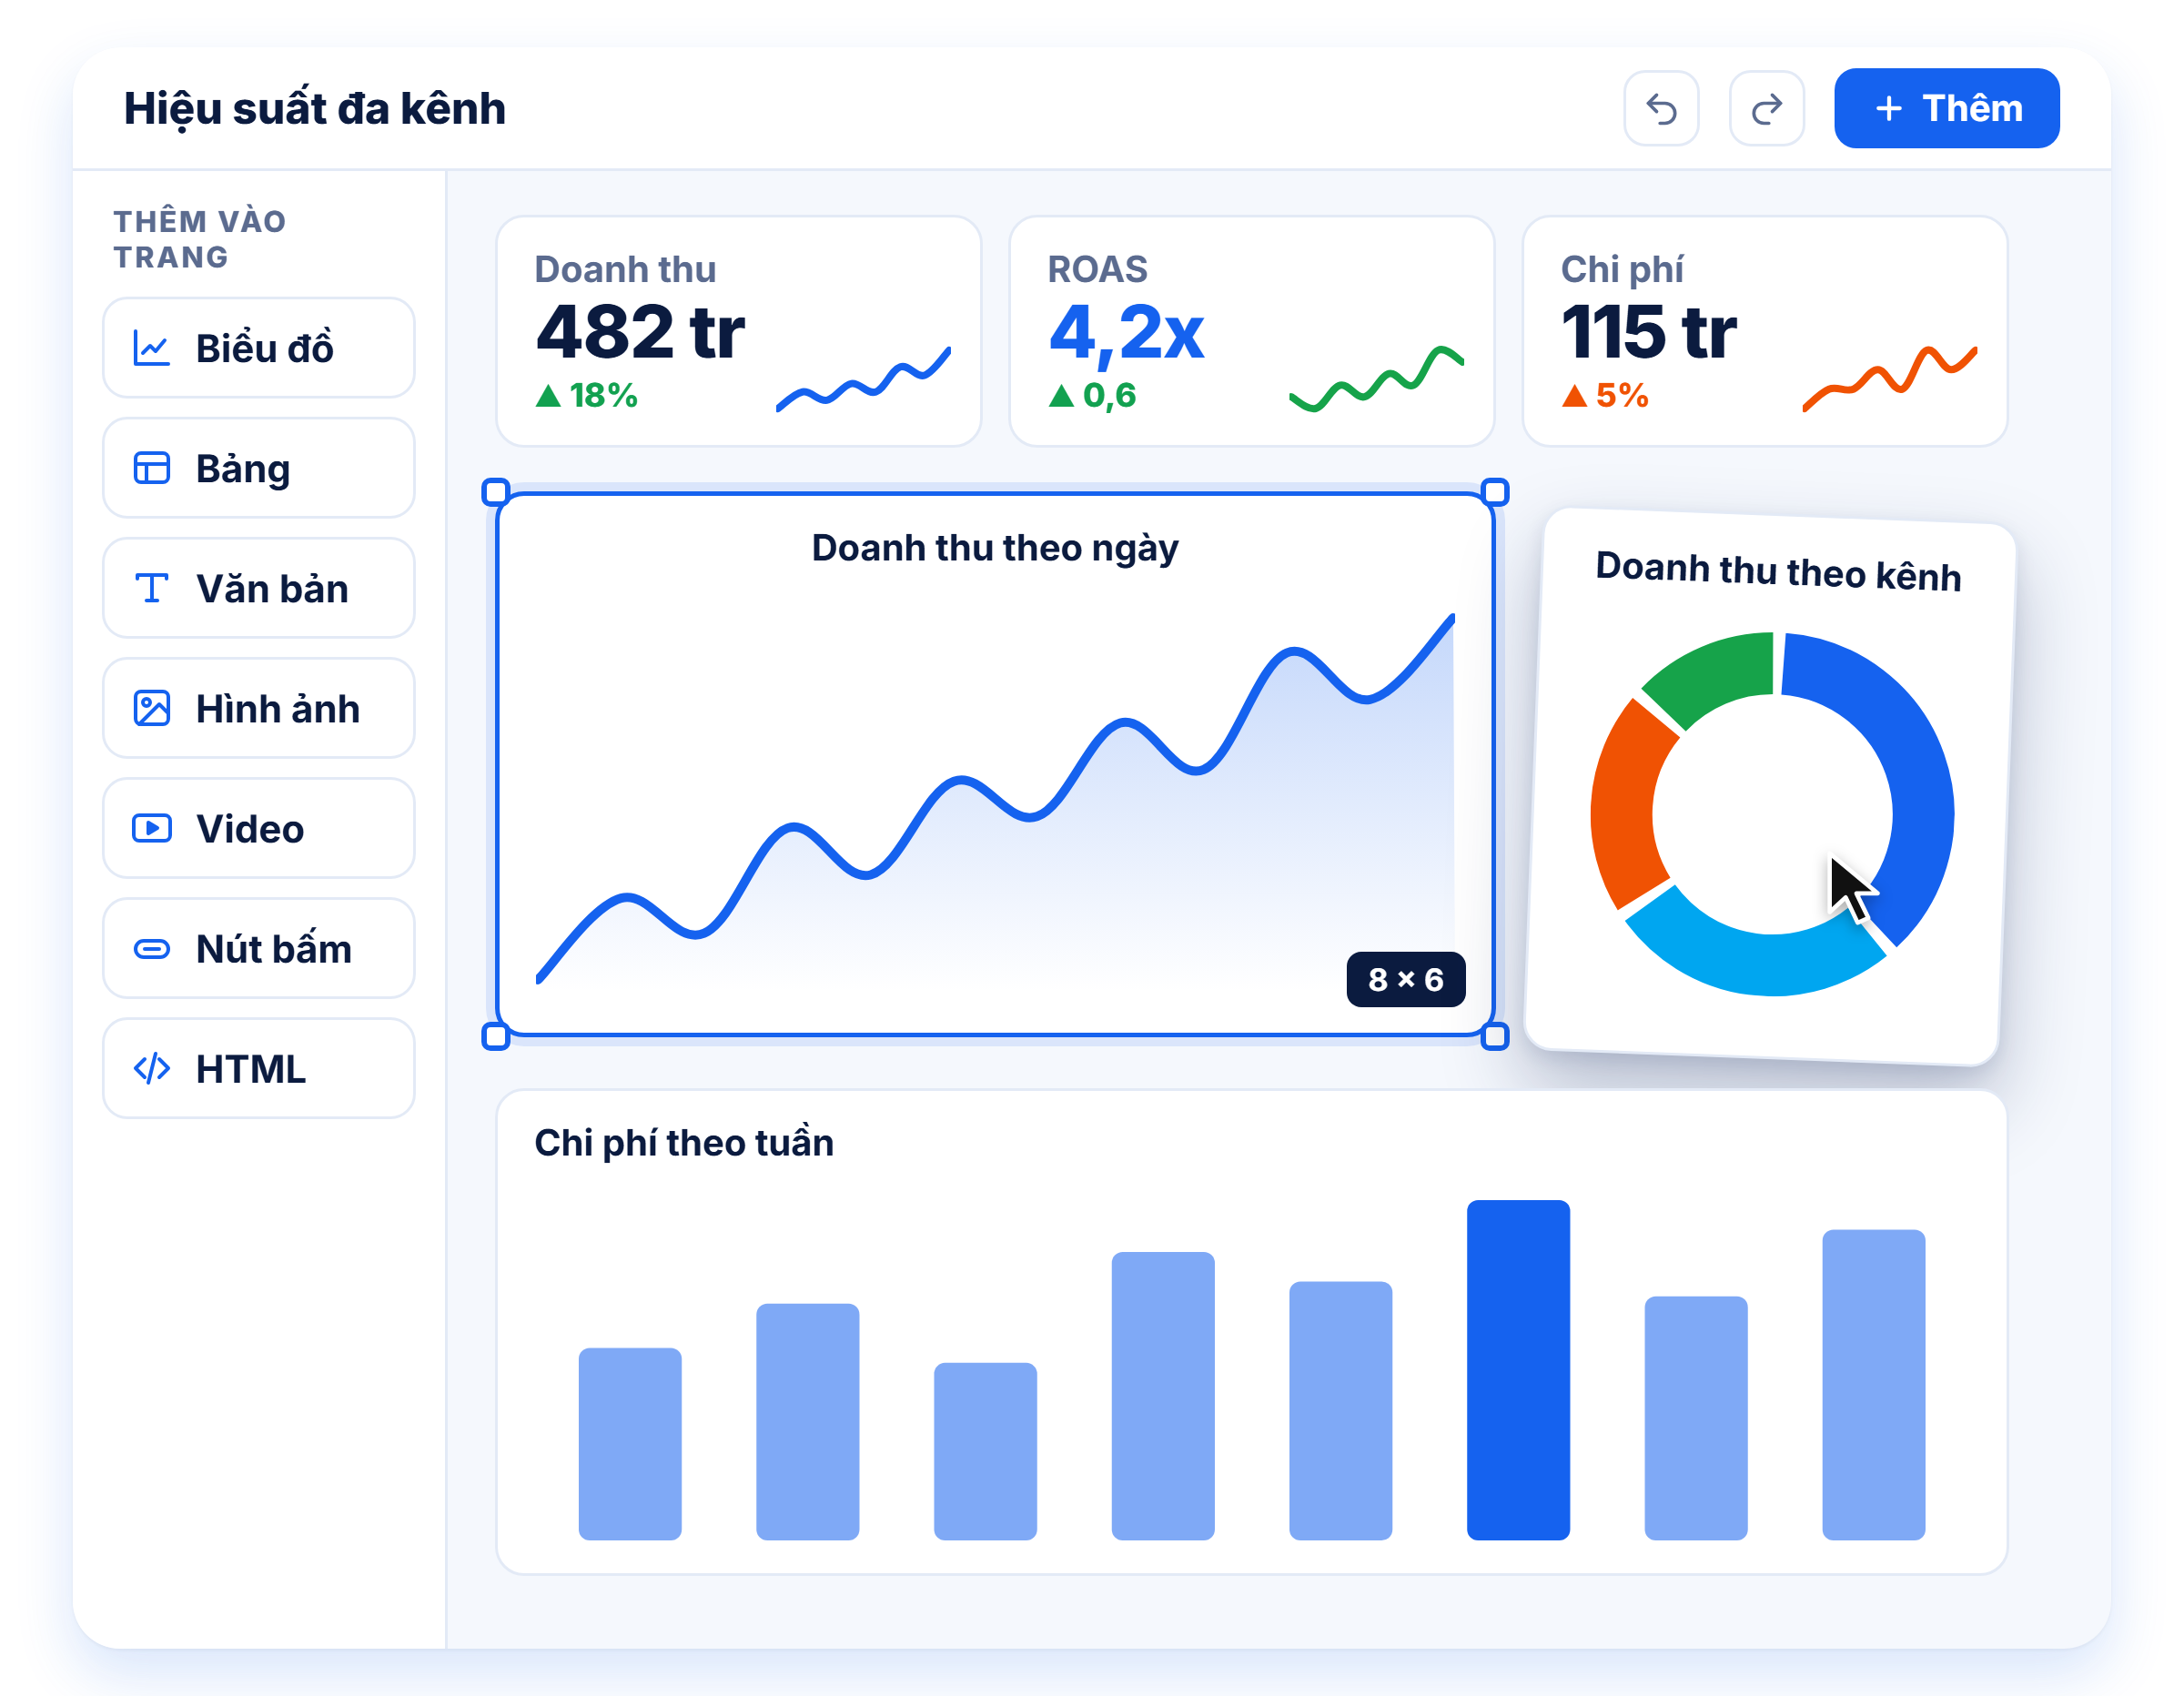Viewport: 2184px width, 1696px height.
Task: Click the top-right resize handle of selected chart
Action: coord(1494,492)
